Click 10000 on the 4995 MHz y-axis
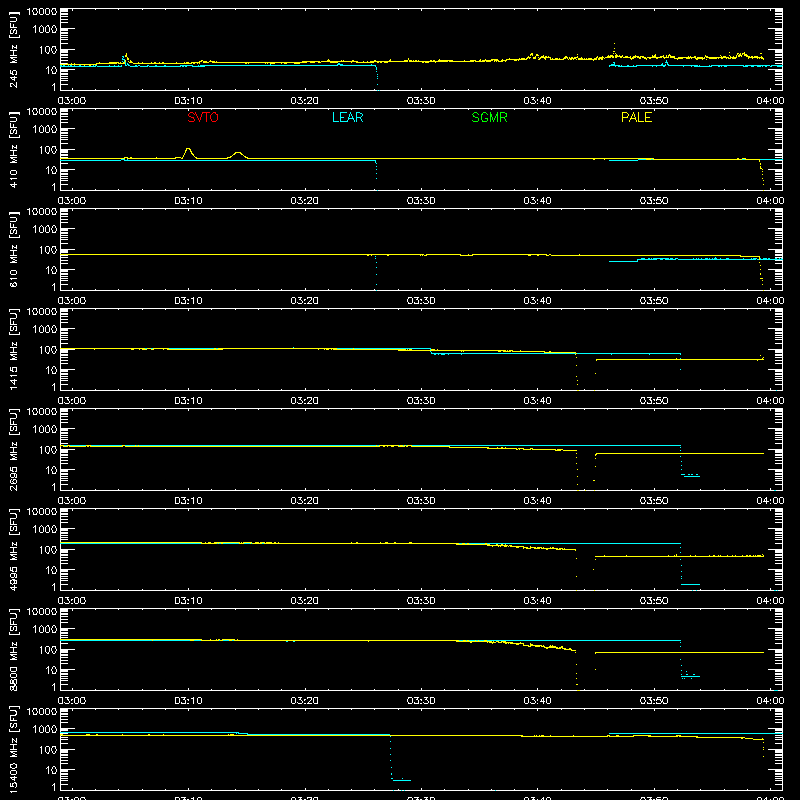This screenshot has height=800, width=800. coord(42,512)
